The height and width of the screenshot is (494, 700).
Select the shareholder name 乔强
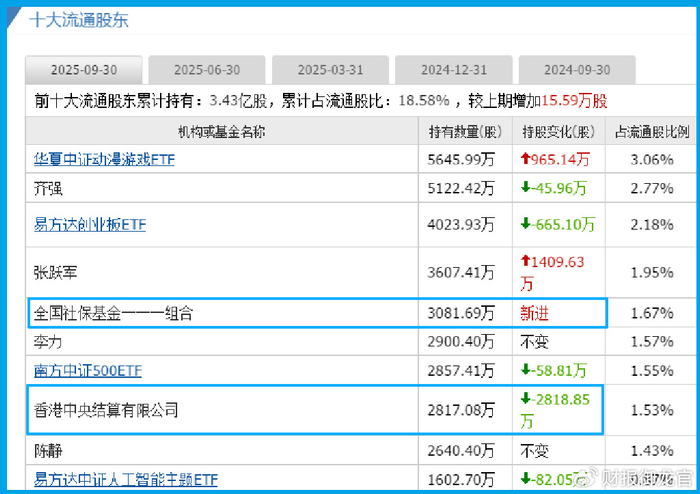[48, 188]
